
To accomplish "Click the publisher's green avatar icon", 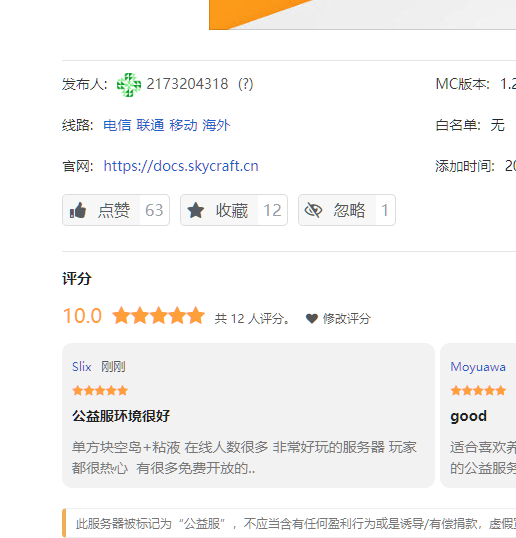I will tap(129, 84).
